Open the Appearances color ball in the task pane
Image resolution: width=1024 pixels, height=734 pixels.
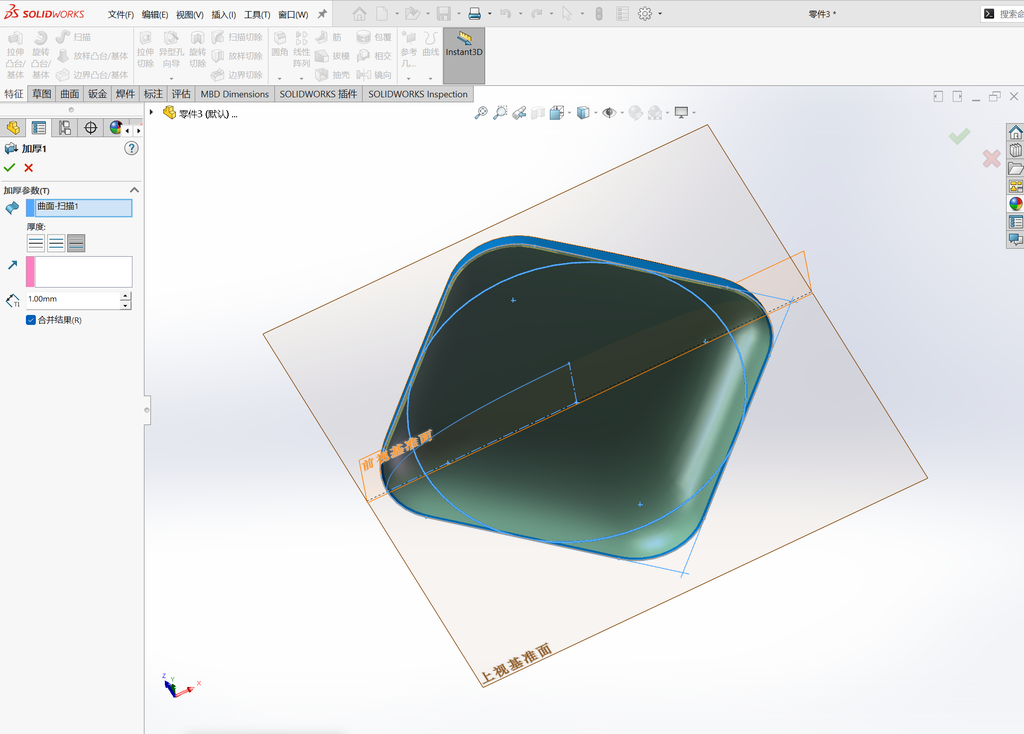tap(1016, 204)
